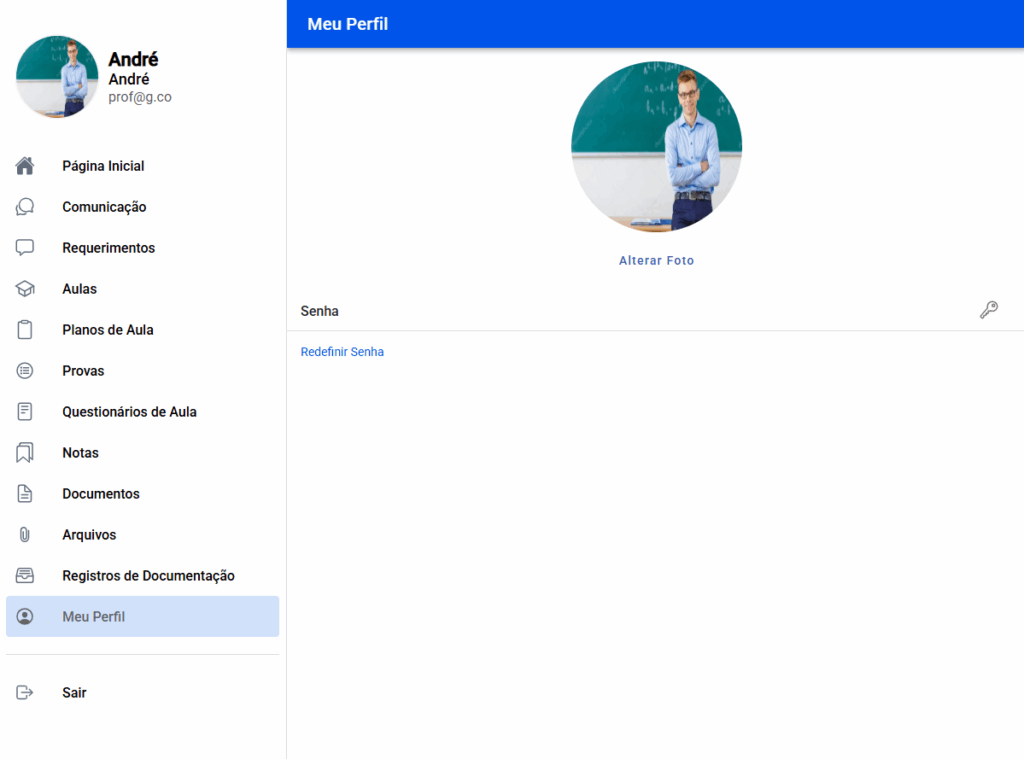Click the Arquivos paperclip icon
The image size is (1024, 759).
pos(25,535)
